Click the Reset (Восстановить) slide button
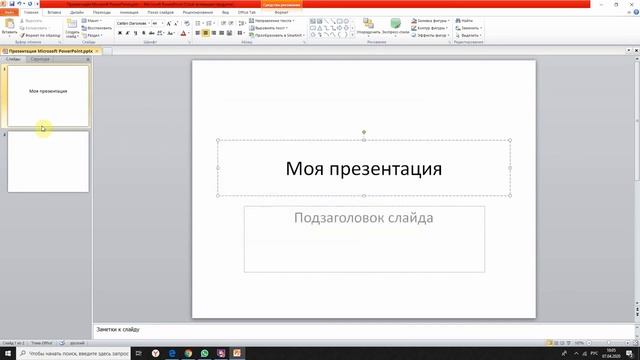This screenshot has height=360, width=640. 96,28
